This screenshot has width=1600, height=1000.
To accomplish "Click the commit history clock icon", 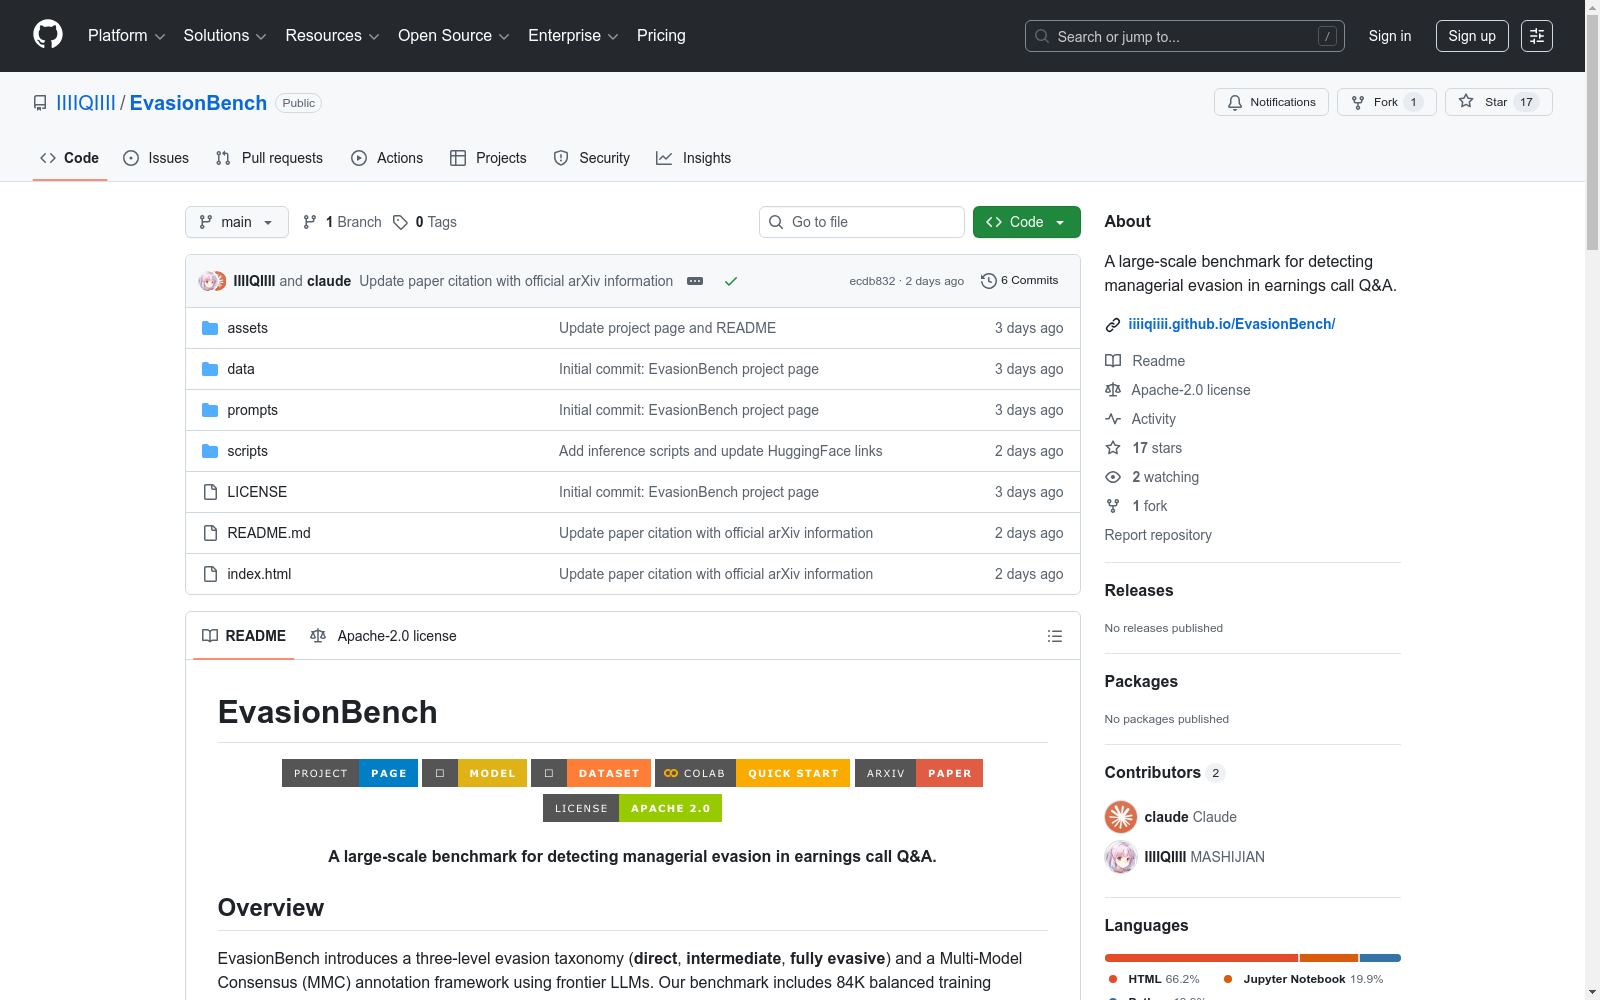I will [989, 281].
